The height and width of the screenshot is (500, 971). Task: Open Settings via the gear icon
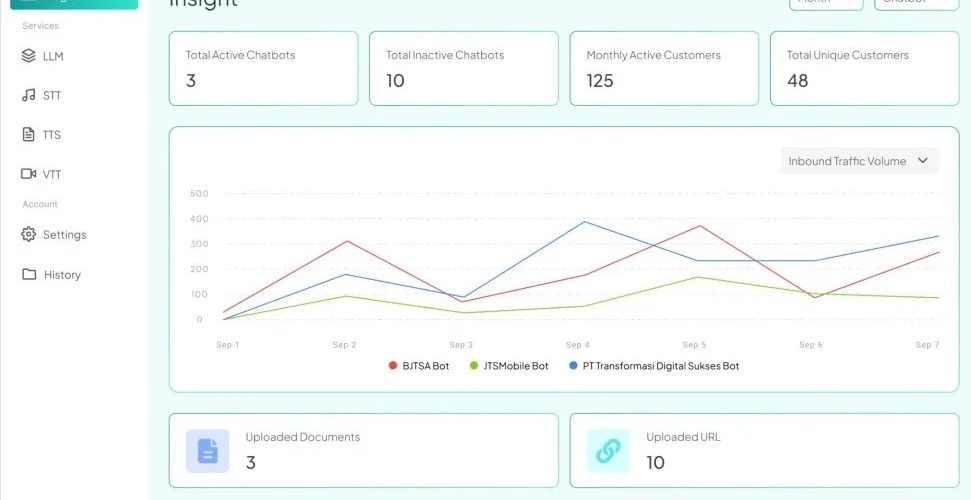29,235
